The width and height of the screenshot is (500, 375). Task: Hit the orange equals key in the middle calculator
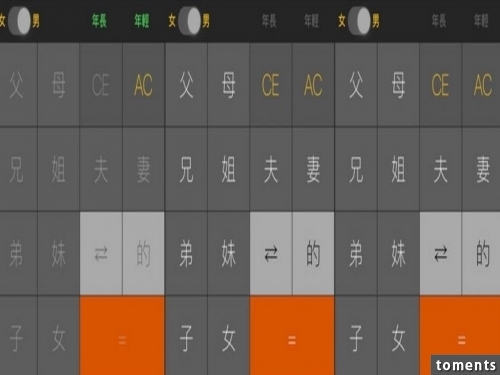[x=292, y=336]
